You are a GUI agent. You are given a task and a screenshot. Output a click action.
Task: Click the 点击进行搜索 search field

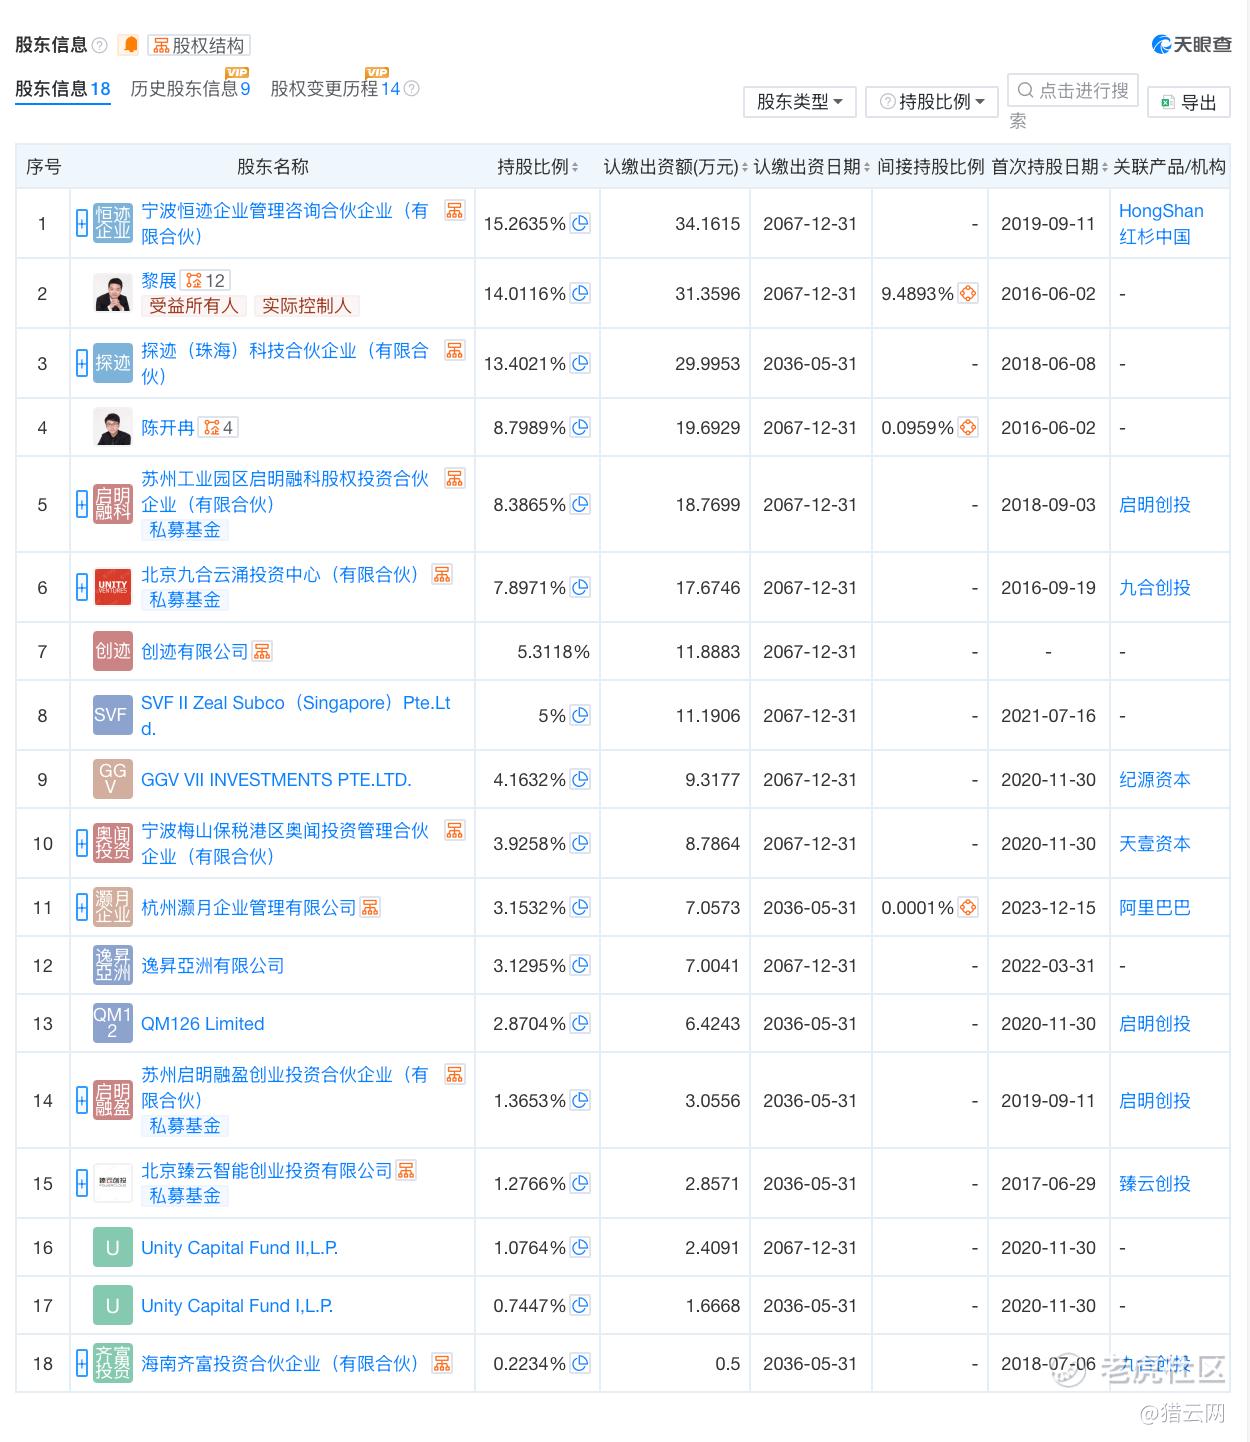click(x=1073, y=91)
